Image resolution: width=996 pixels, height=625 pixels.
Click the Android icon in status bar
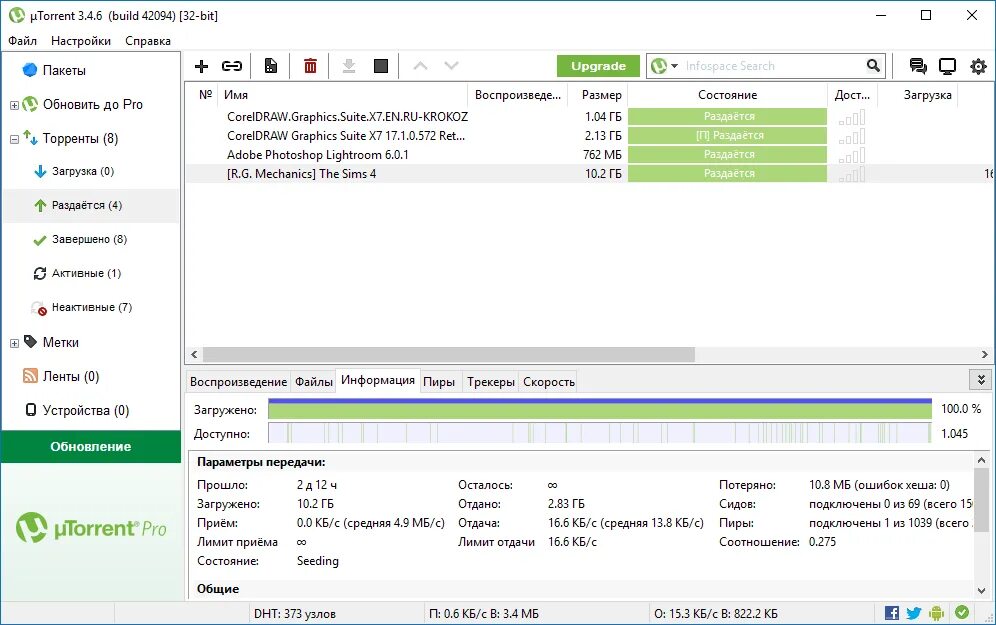(x=936, y=613)
